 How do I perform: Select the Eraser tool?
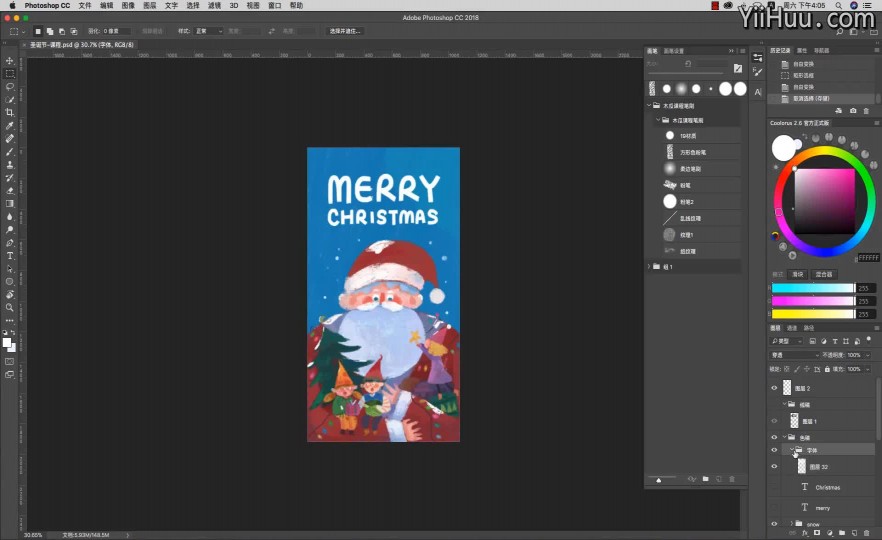10,191
